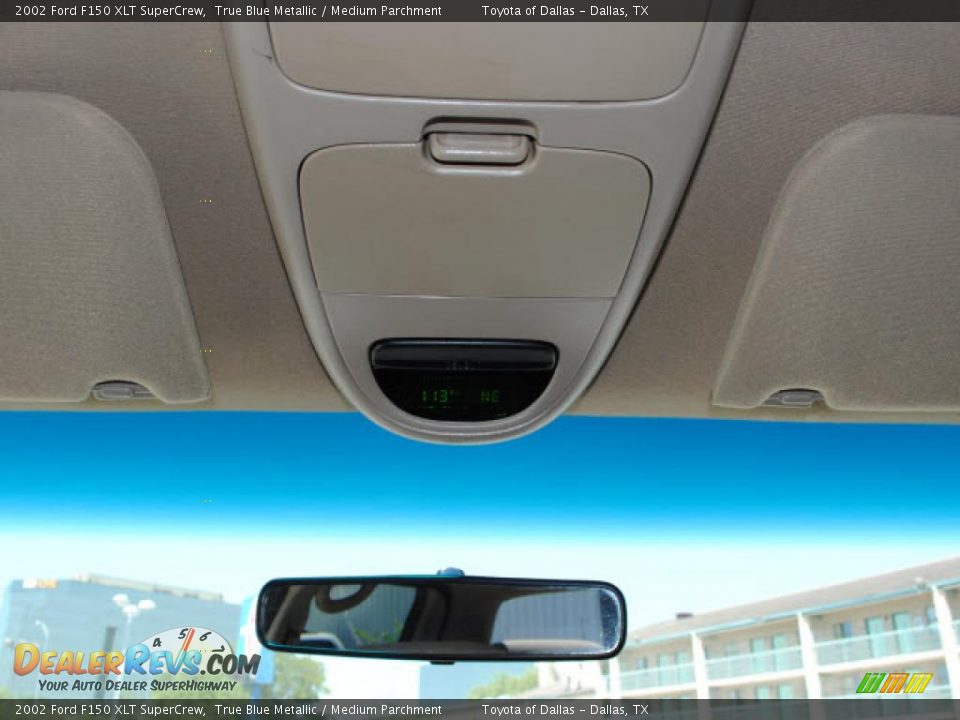Click the right sun visor retaining clip
Viewport: 960px width, 720px height.
click(794, 398)
